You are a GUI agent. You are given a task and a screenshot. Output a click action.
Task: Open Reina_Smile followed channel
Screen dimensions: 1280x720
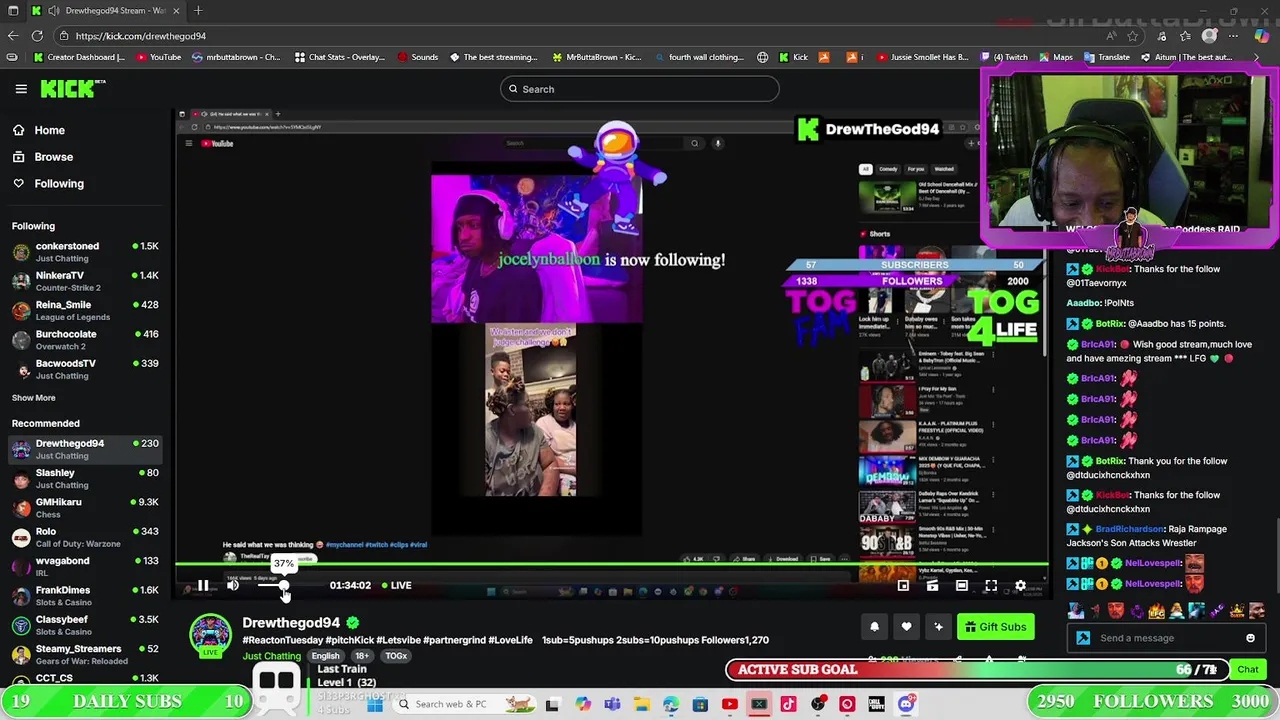[x=86, y=310]
